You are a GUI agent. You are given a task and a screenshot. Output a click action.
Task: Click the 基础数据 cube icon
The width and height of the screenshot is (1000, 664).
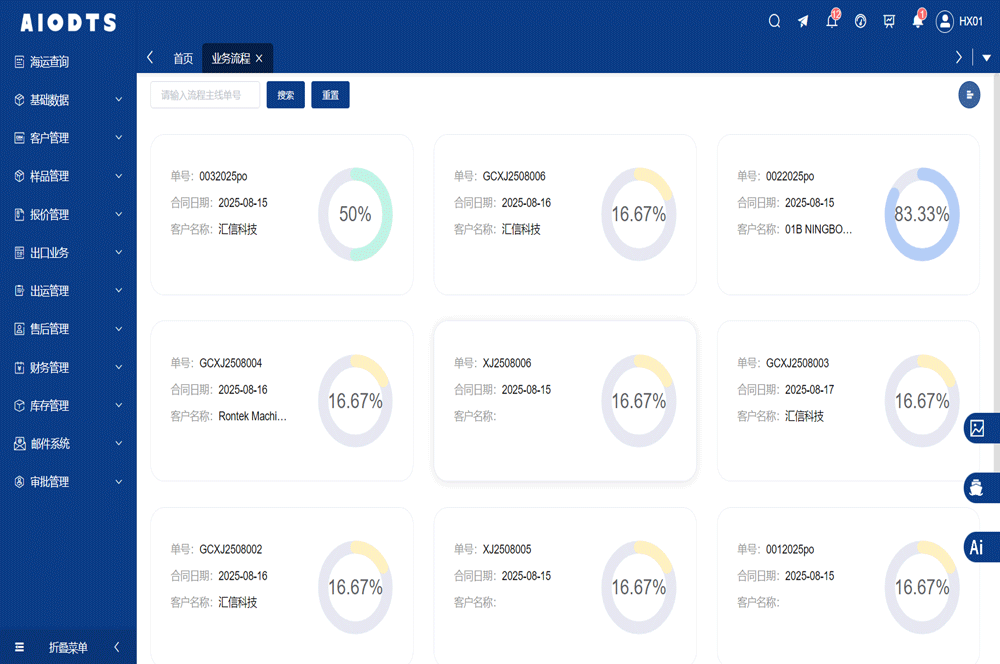click(x=19, y=100)
